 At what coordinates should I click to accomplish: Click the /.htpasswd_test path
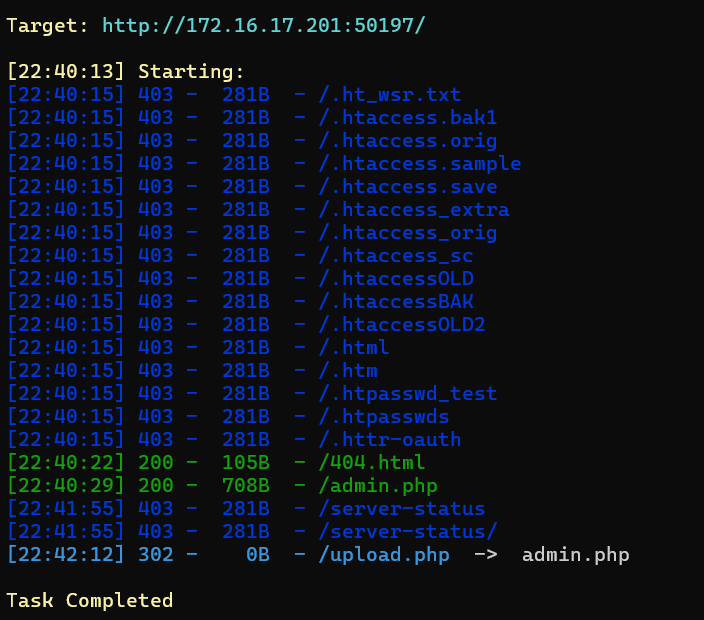coord(408,394)
